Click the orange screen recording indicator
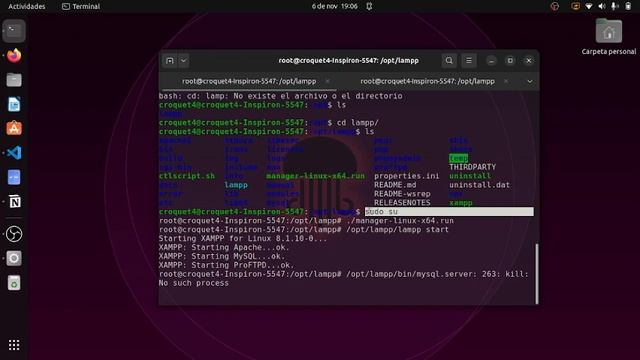 click(x=575, y=6)
